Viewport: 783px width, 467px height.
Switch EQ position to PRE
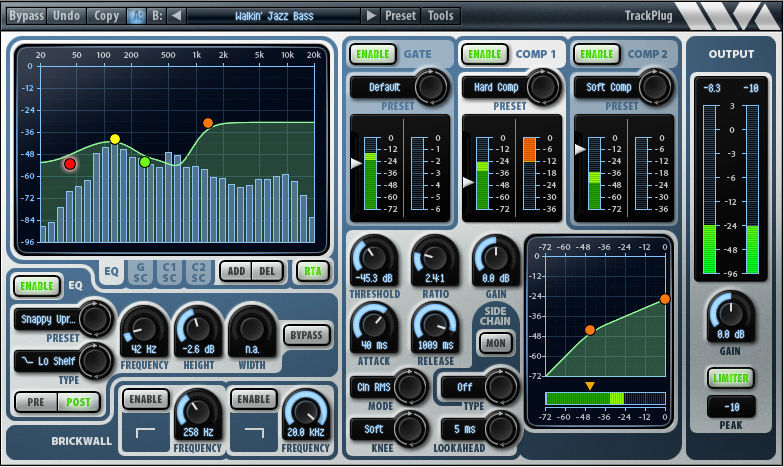click(x=36, y=402)
